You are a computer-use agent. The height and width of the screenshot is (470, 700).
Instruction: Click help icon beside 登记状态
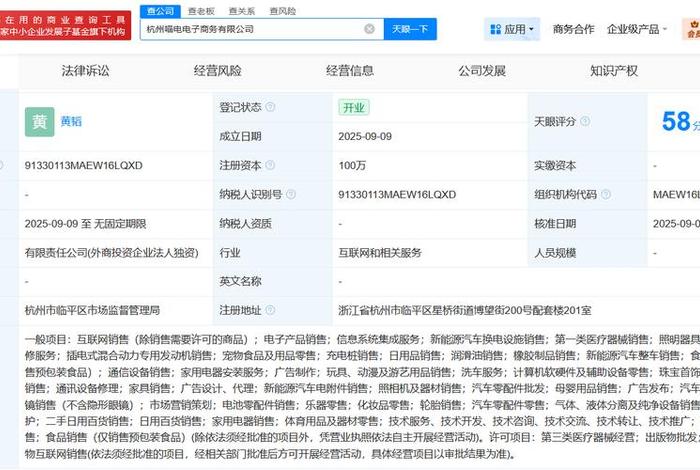coord(270,107)
